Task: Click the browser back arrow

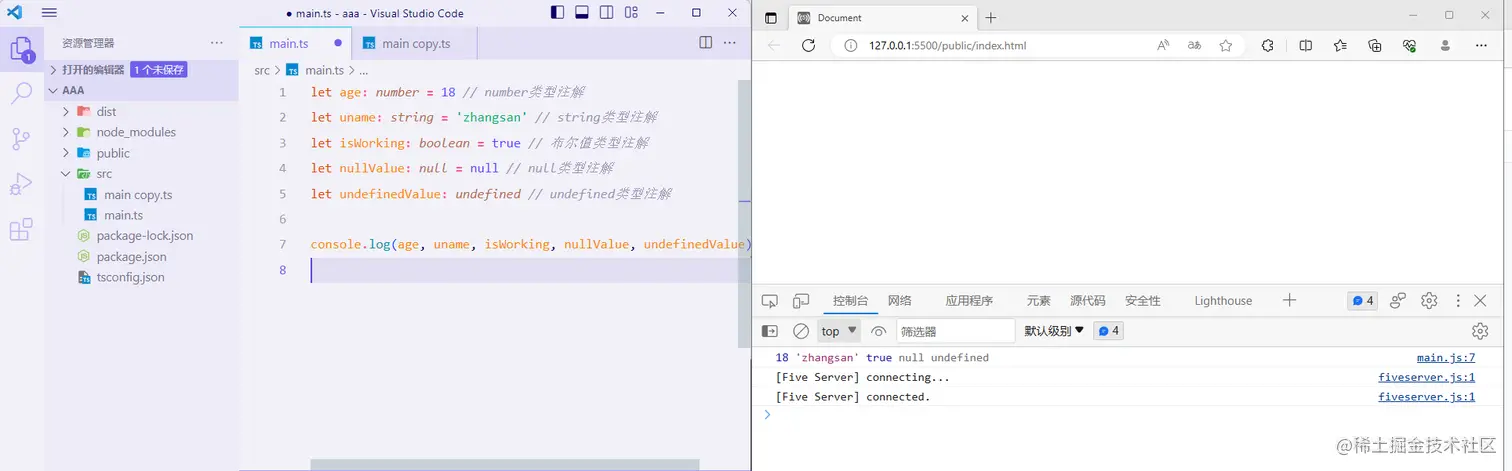Action: (x=774, y=45)
